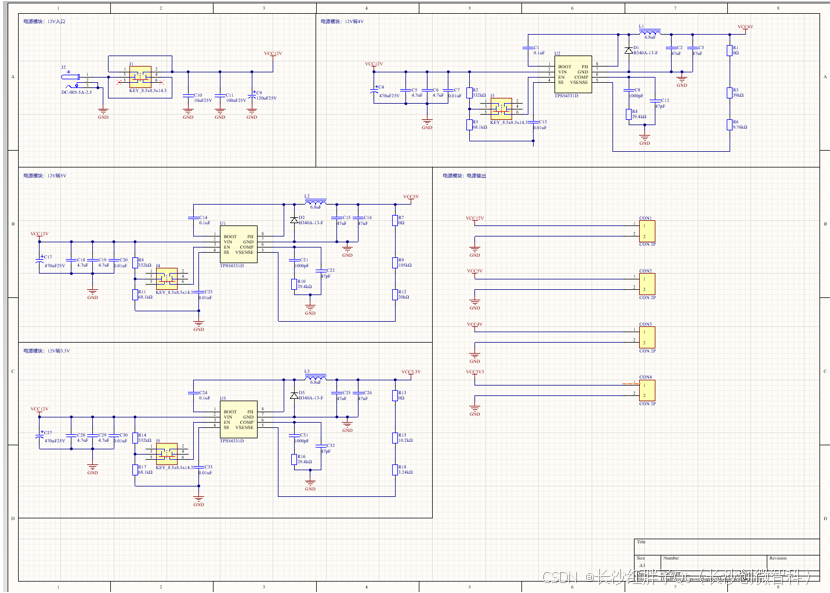Click the VCC4V net label top right
This screenshot has height=593, width=830.
(745, 28)
